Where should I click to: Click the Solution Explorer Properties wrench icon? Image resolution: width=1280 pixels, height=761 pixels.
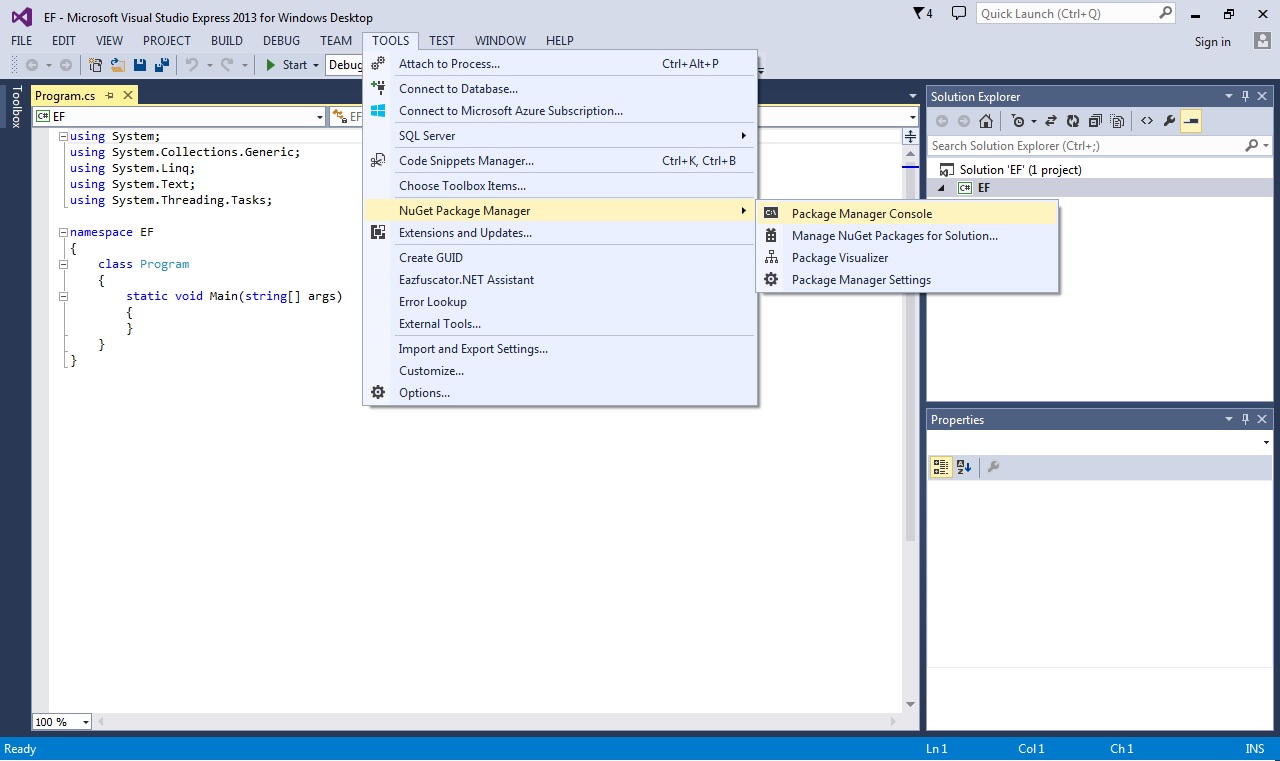1169,121
